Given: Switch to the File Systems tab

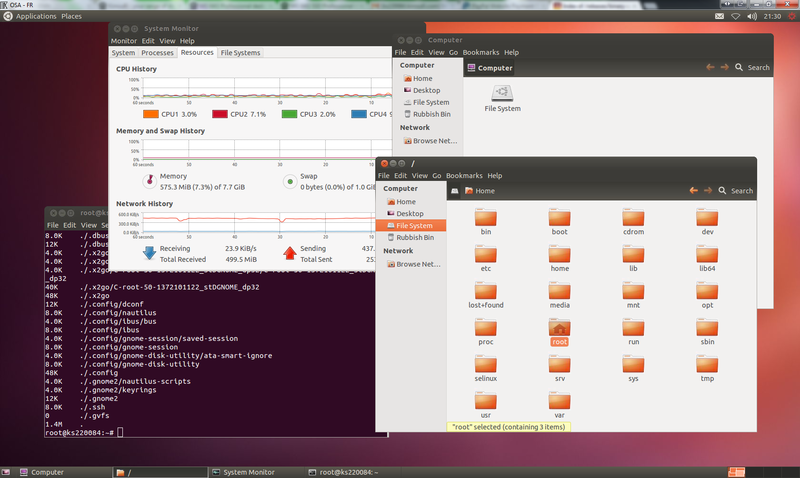Looking at the screenshot, I should 240,53.
